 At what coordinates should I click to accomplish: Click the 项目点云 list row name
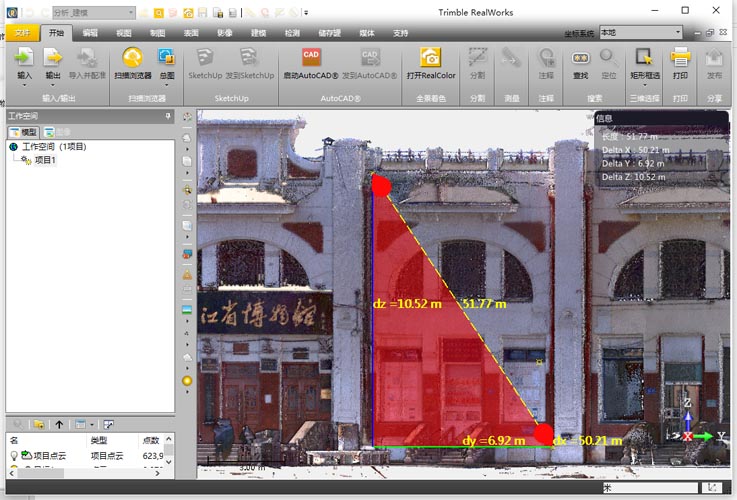click(50, 455)
